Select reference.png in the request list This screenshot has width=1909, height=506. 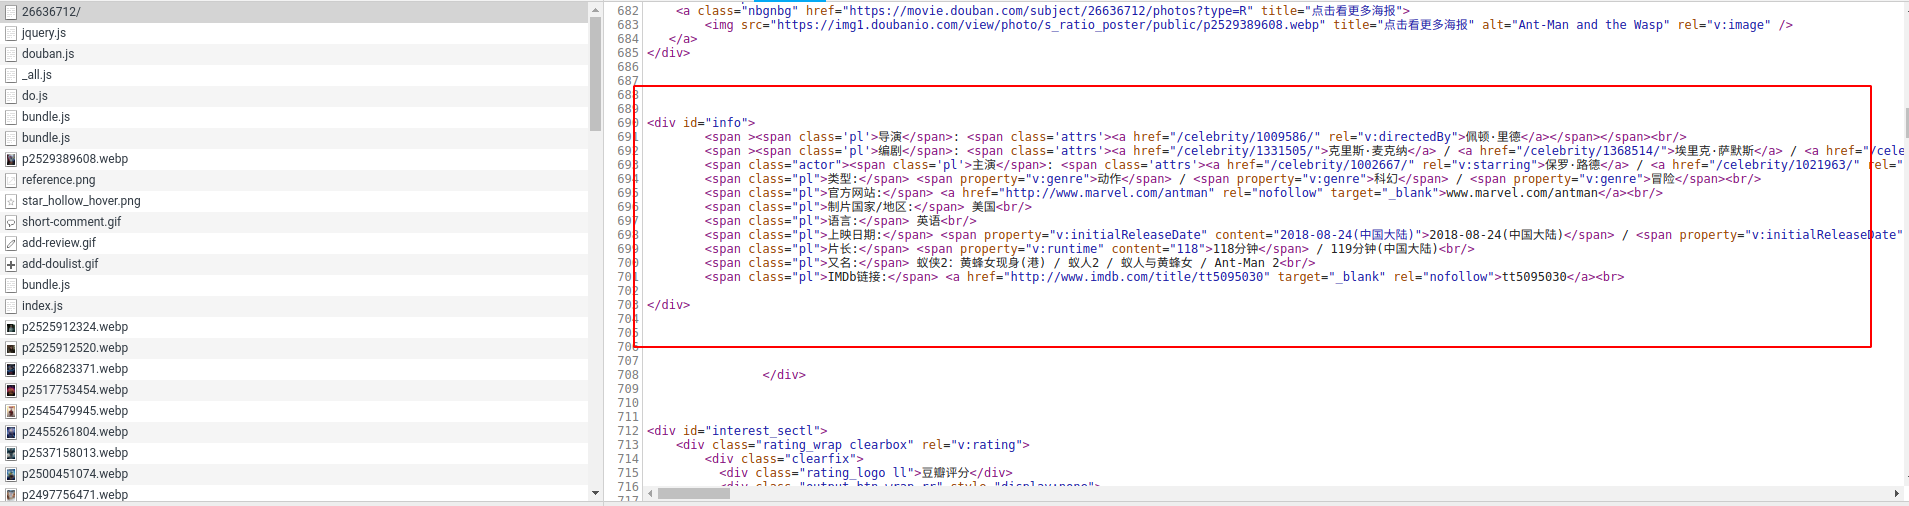[294, 180]
